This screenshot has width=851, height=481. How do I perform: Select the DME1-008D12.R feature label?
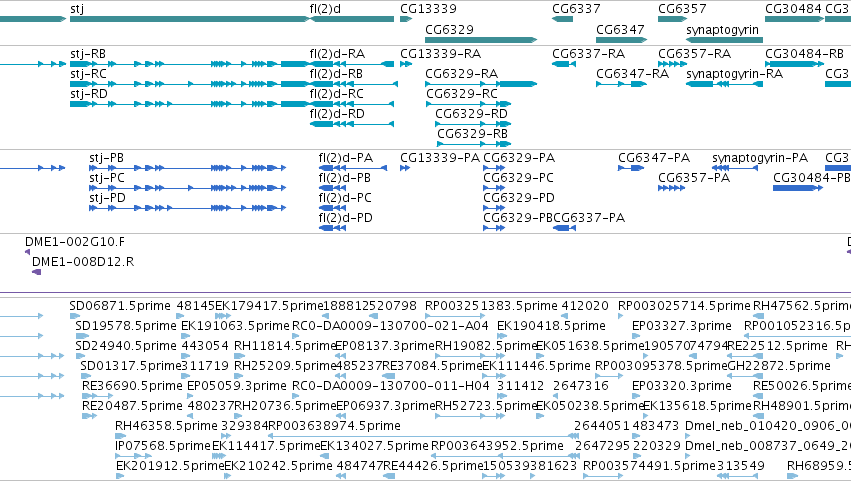pos(83,262)
